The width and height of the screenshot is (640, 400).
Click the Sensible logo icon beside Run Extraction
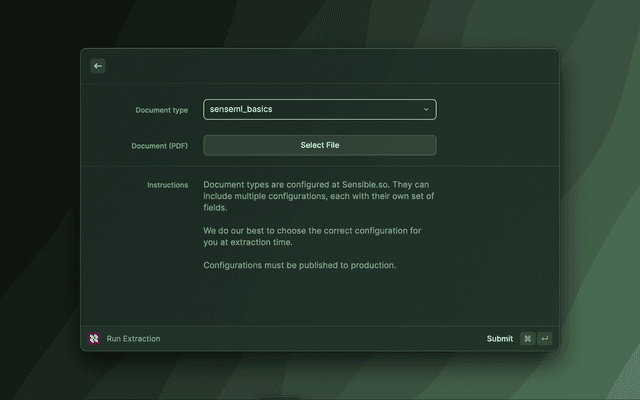(94, 339)
